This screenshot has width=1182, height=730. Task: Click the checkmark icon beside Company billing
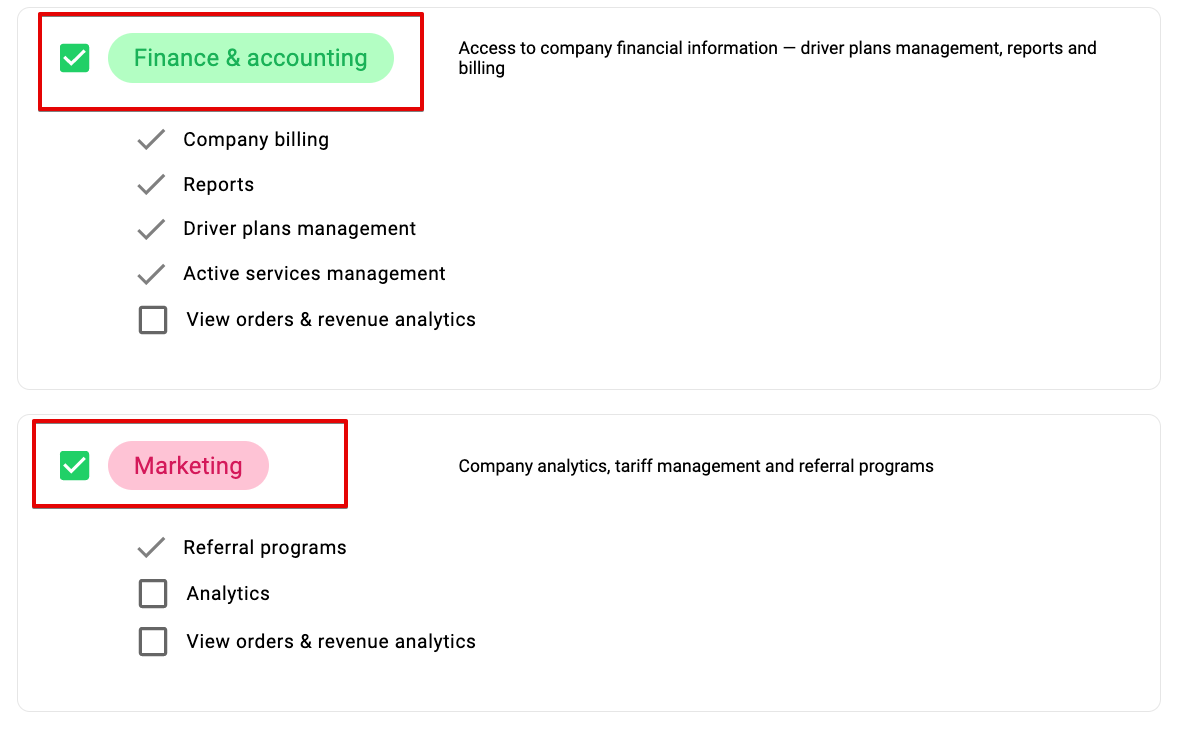pos(151,140)
